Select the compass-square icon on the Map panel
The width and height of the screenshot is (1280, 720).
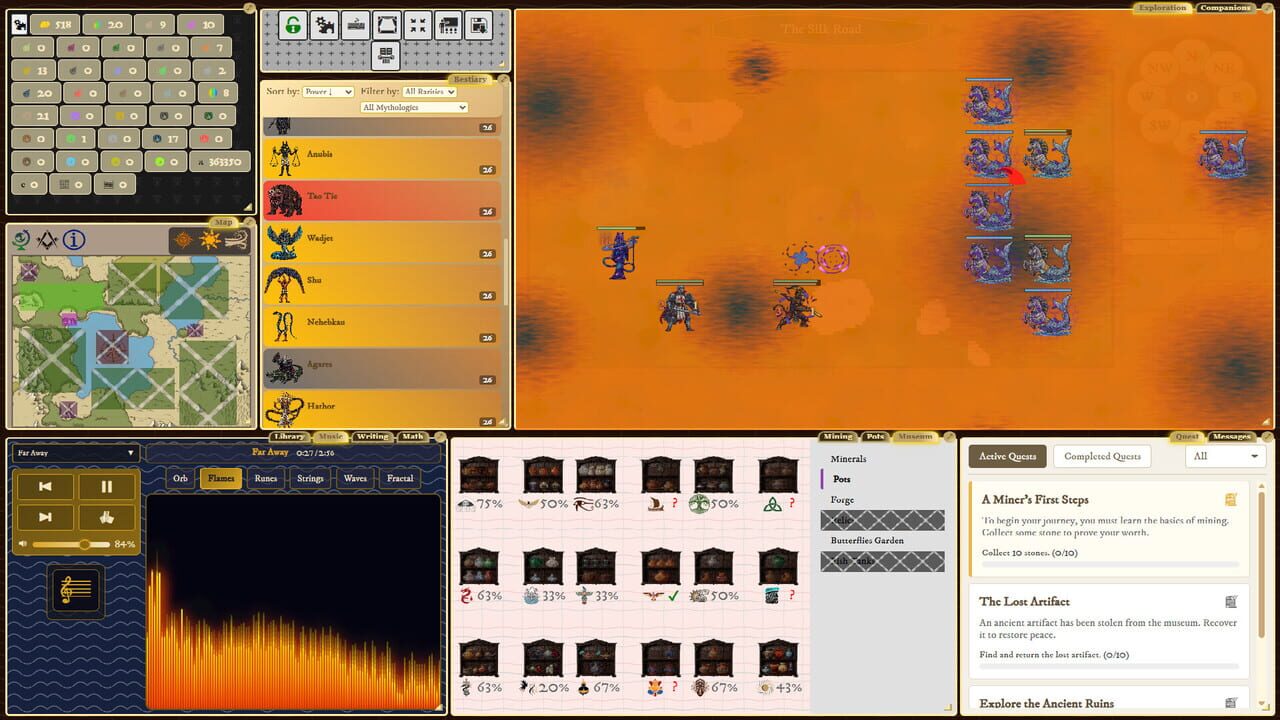[x=46, y=240]
